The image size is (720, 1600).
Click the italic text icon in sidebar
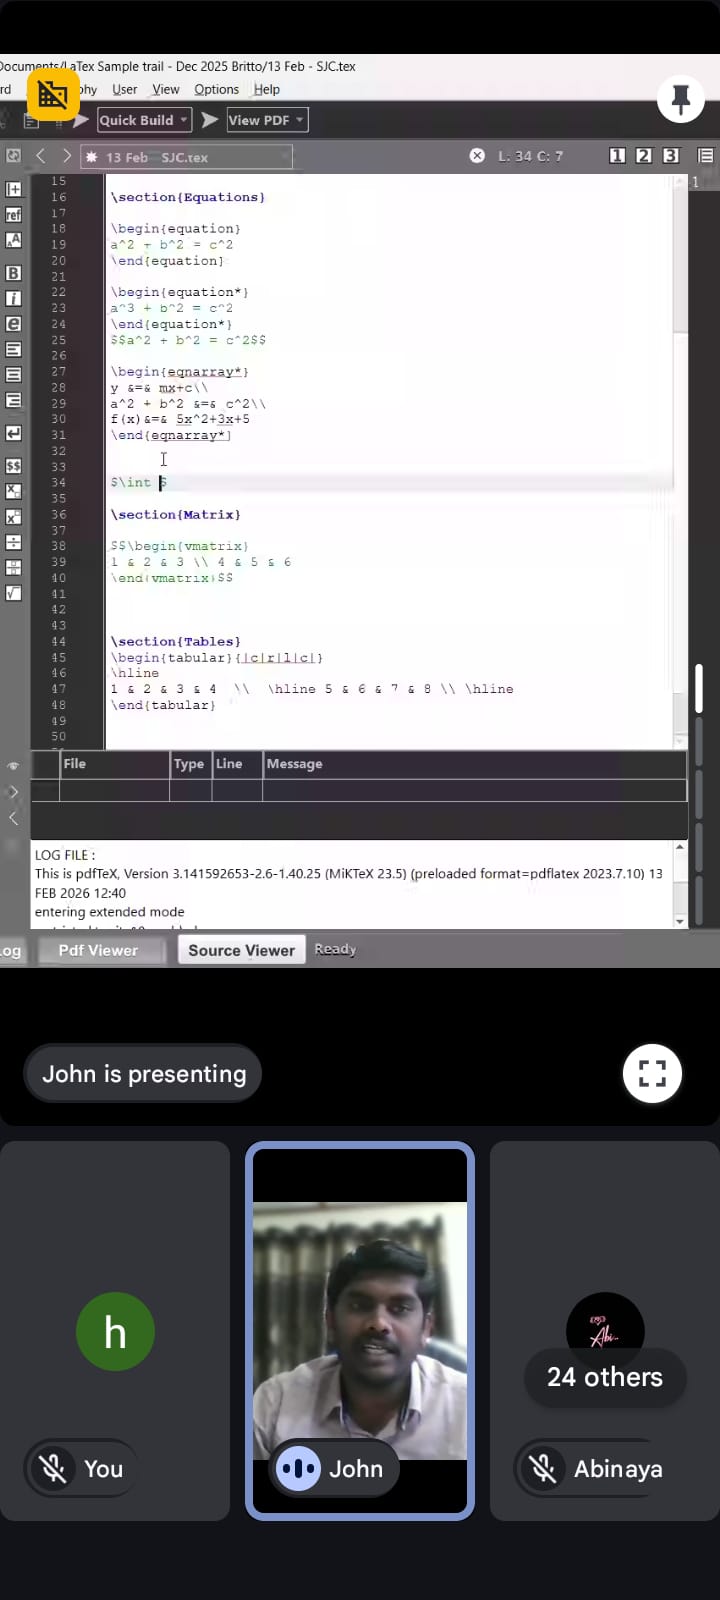[x=13, y=298]
